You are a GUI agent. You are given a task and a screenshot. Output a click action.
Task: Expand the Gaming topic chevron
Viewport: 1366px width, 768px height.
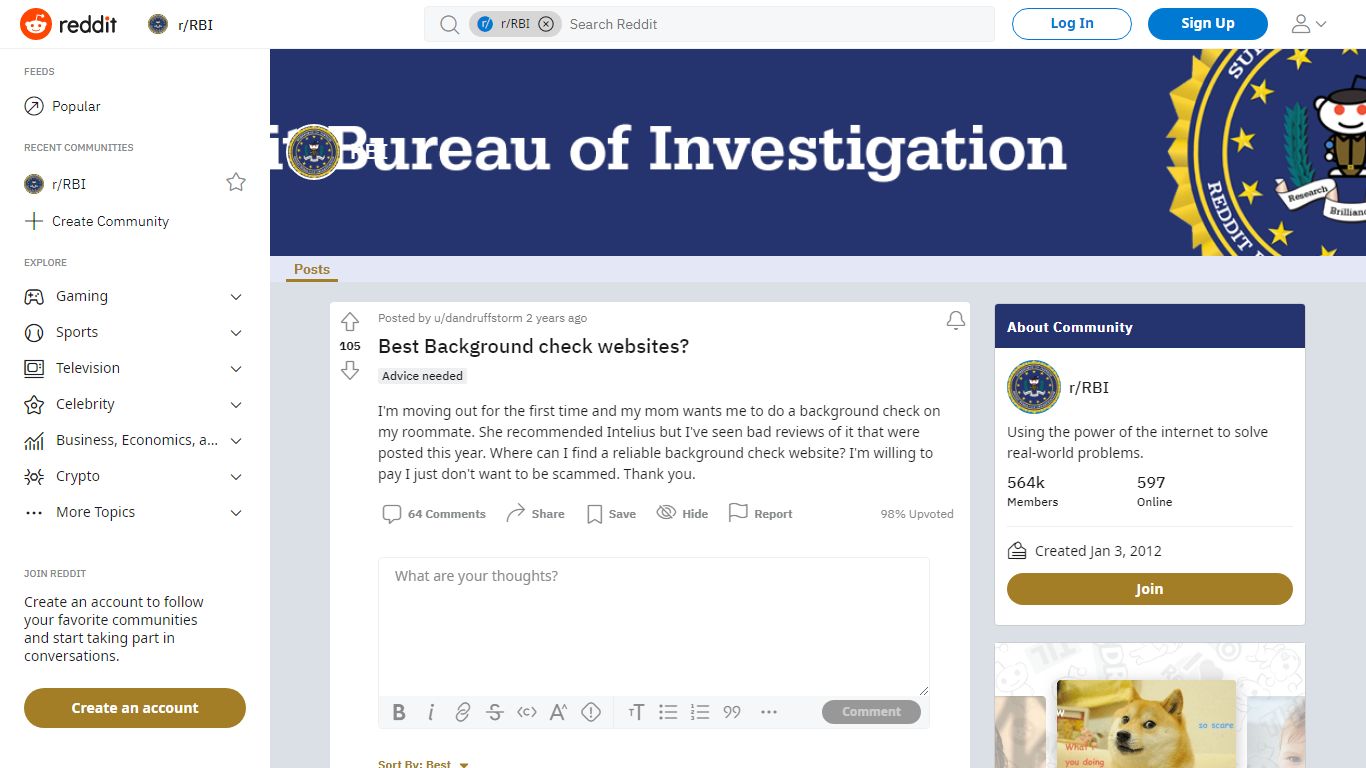[236, 297]
